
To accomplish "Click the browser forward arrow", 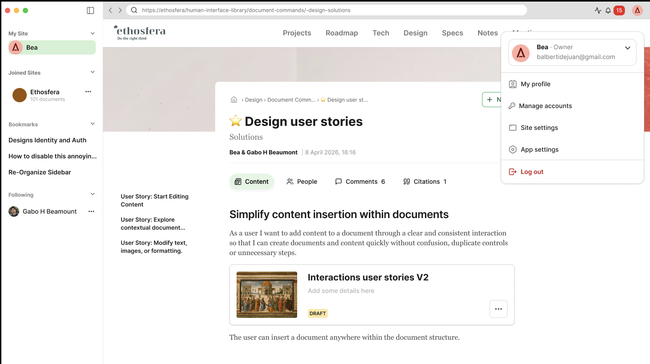I will 120,10.
